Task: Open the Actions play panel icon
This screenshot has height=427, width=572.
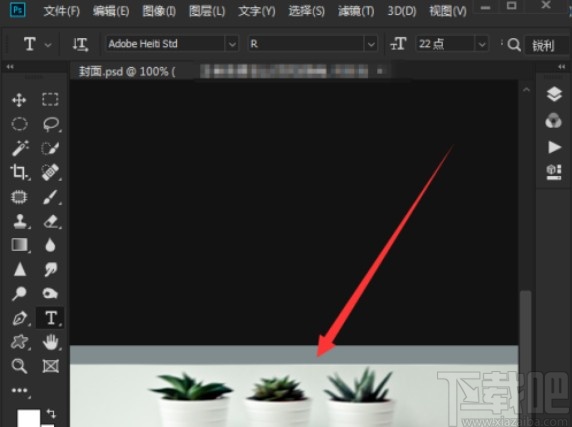Action: pos(554,147)
